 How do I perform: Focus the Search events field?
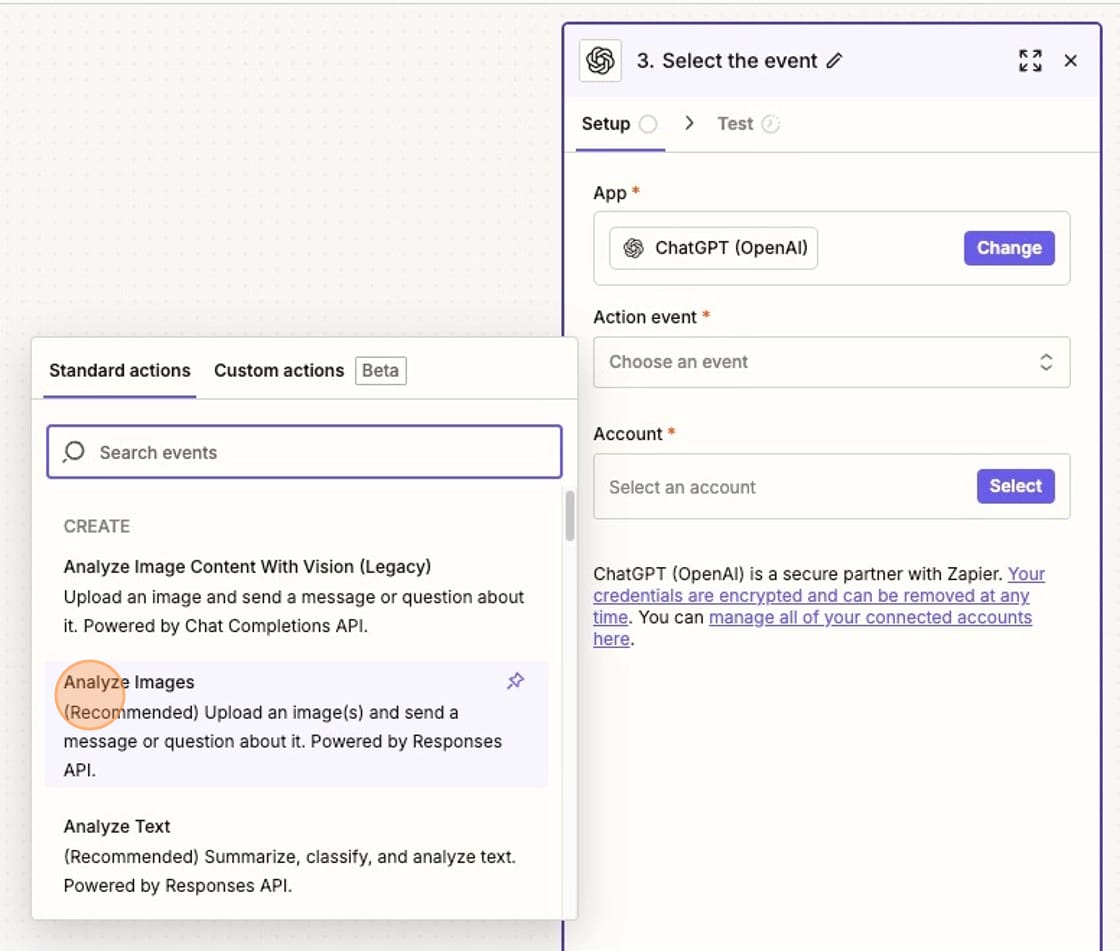pos(304,452)
